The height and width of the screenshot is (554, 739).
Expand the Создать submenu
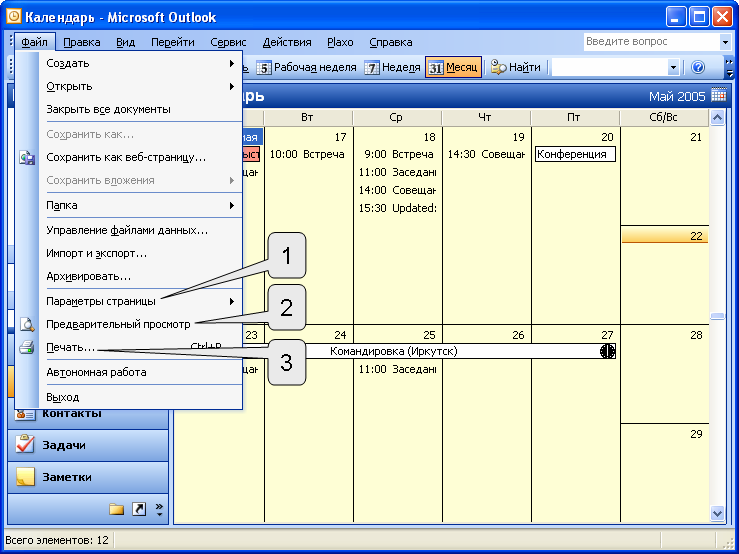coord(140,63)
